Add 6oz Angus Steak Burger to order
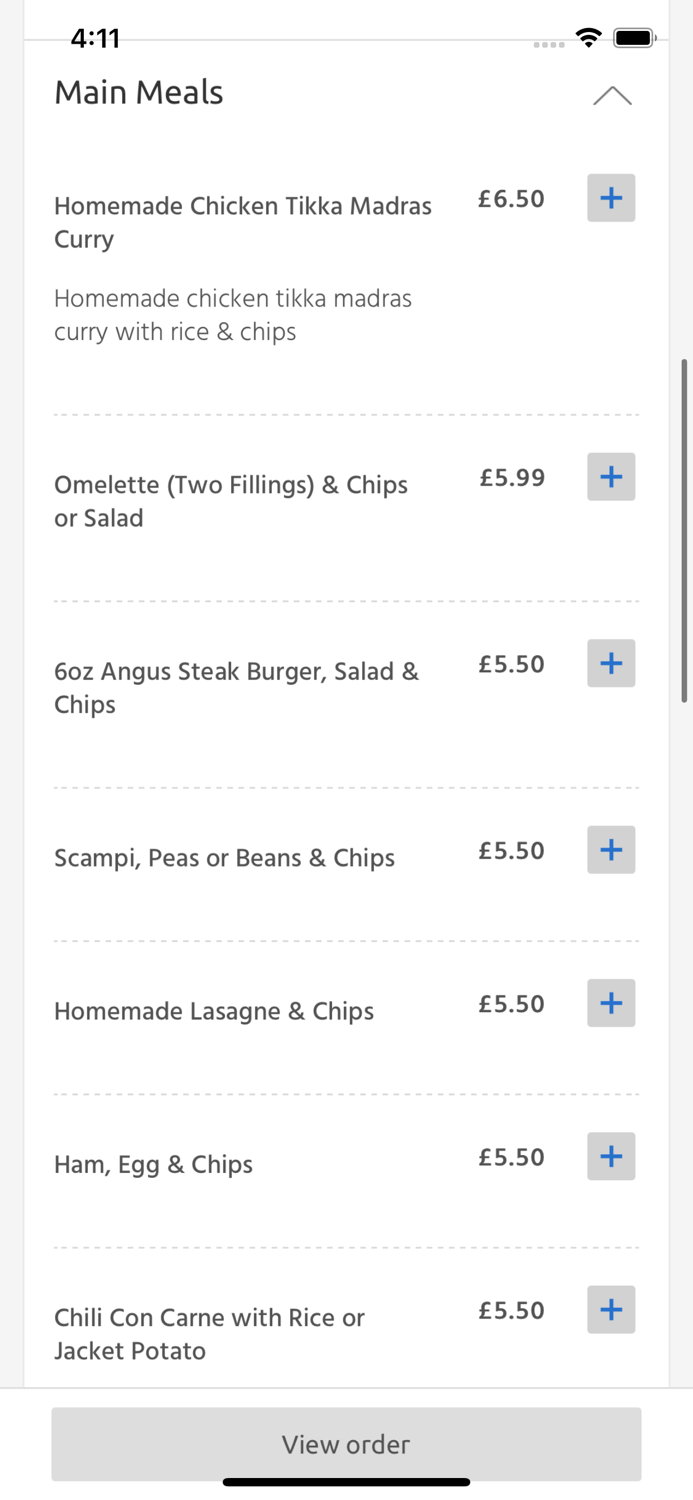This screenshot has height=1500, width=693. click(x=611, y=663)
